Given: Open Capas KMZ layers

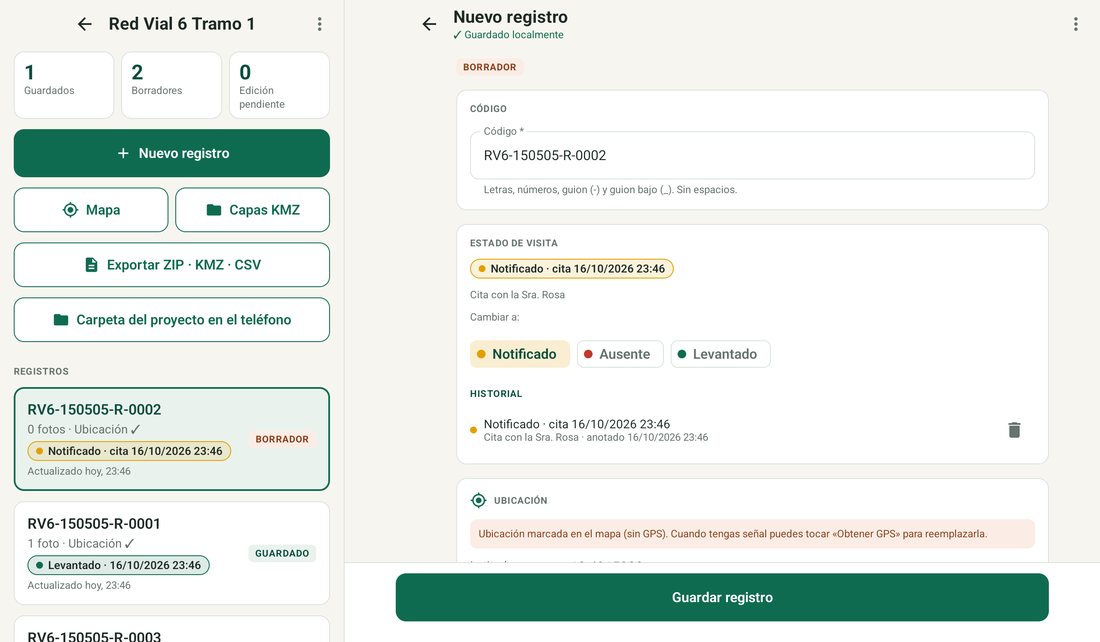Looking at the screenshot, I should pyautogui.click(x=253, y=210).
